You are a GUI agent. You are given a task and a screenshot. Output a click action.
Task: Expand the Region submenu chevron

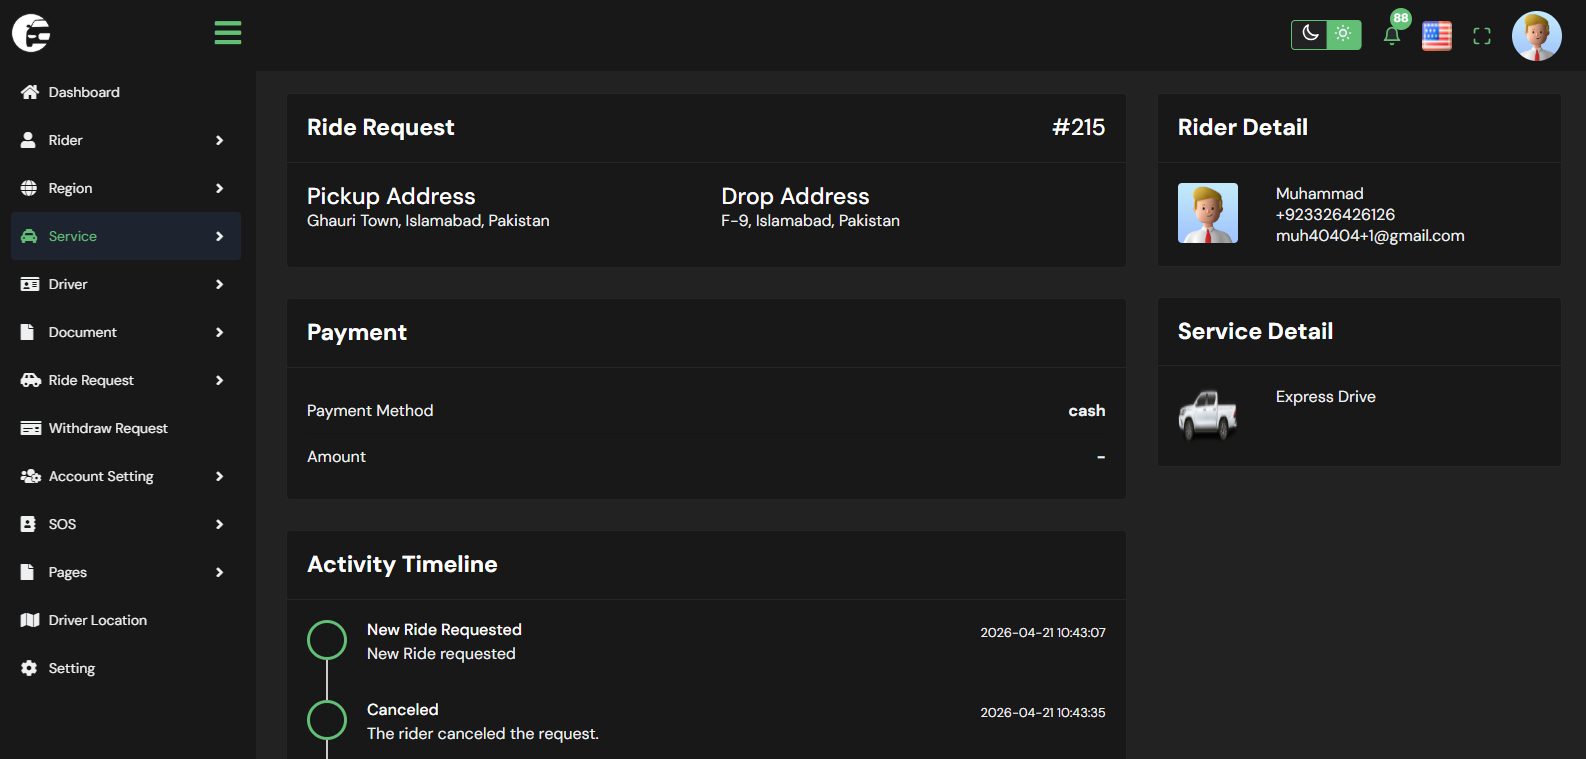219,188
